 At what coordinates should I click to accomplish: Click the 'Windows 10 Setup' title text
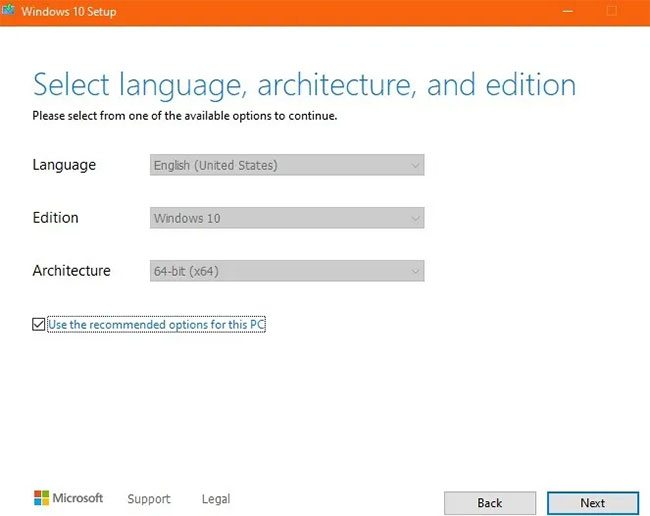[69, 11]
